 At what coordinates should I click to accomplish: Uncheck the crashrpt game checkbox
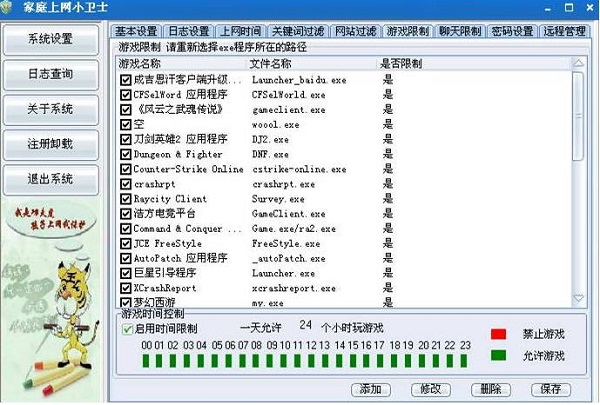point(126,184)
